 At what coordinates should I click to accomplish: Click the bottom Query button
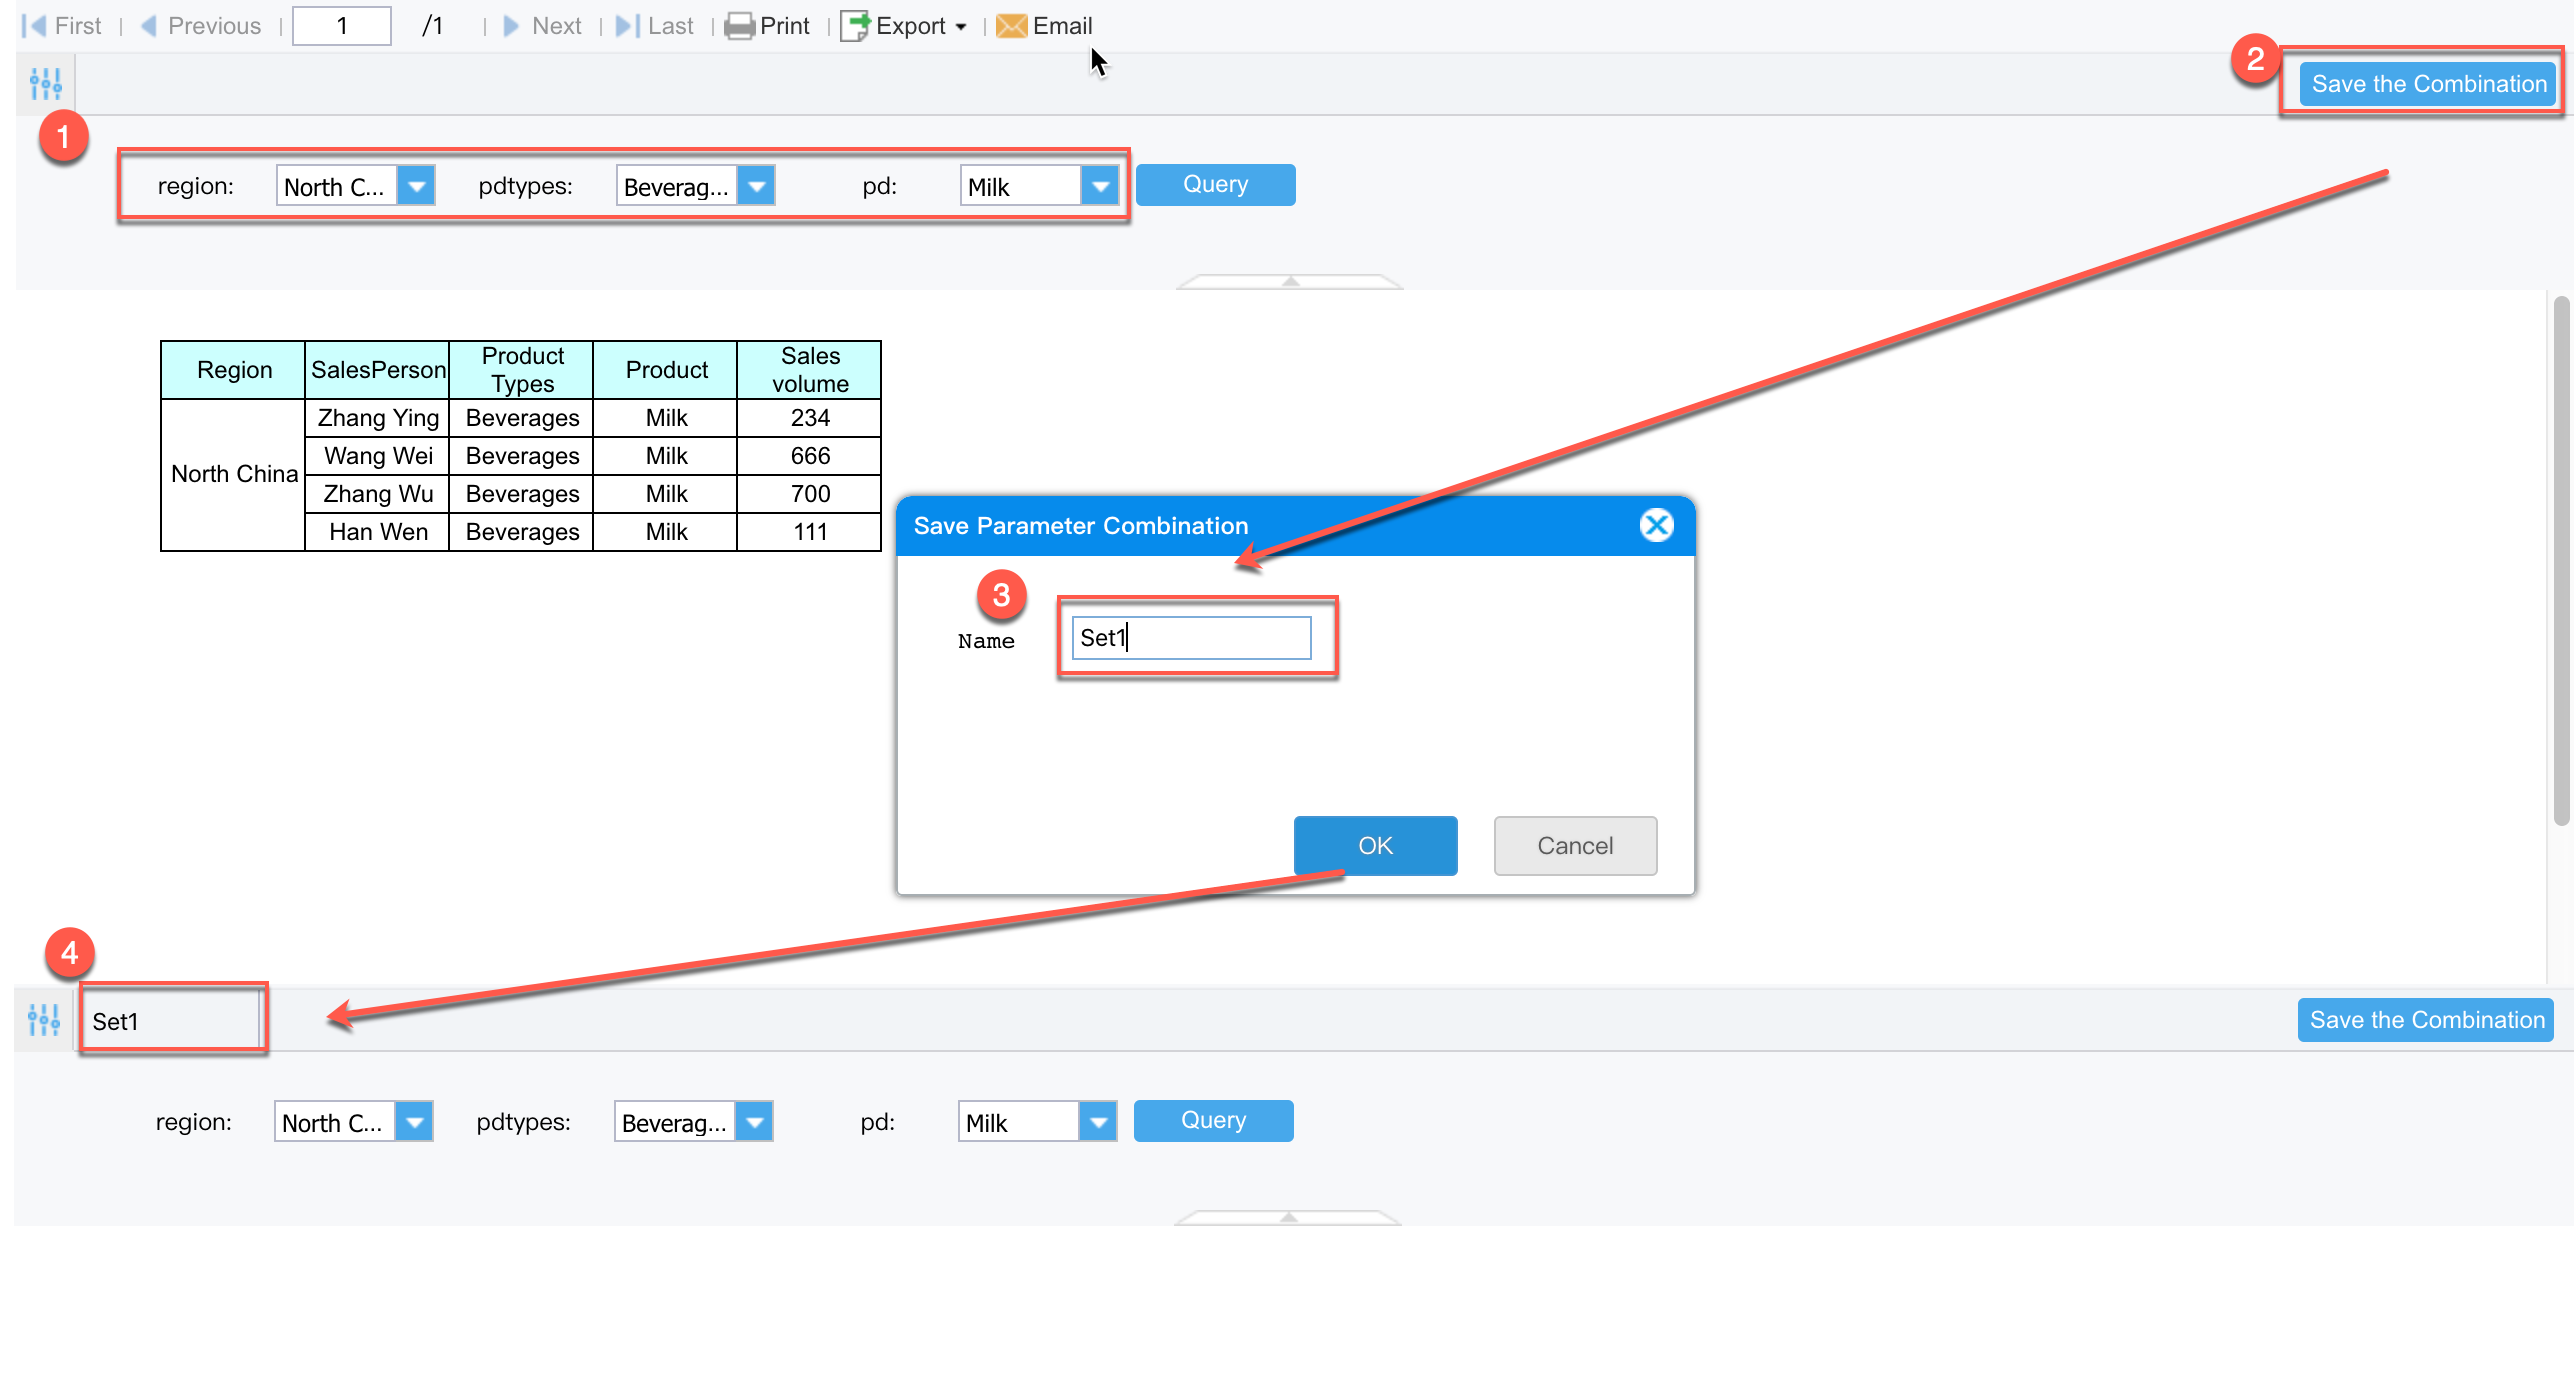[1213, 1121]
